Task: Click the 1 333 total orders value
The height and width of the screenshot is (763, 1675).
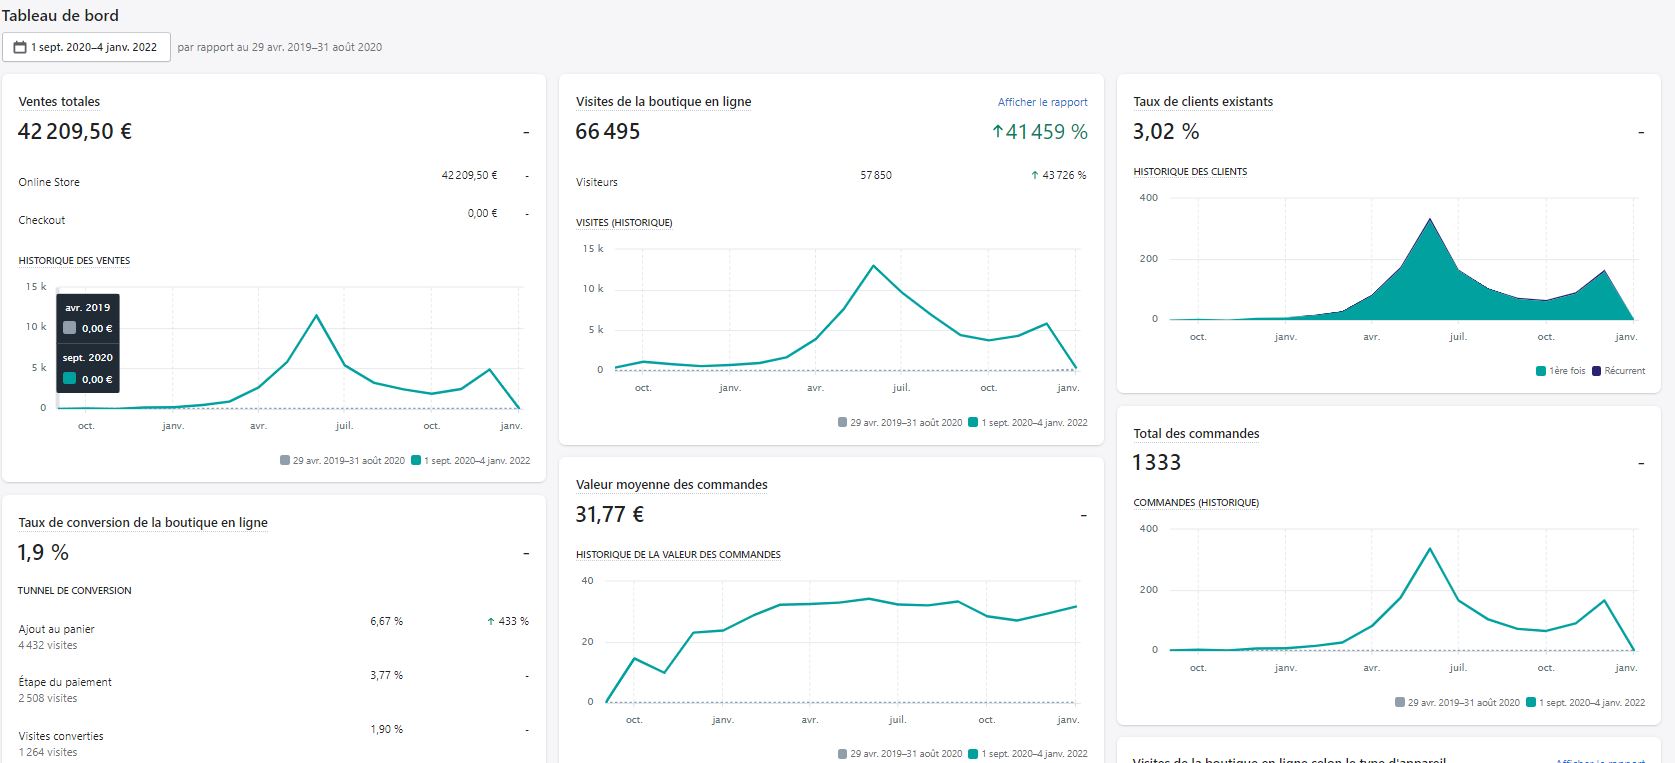Action: pos(1157,462)
